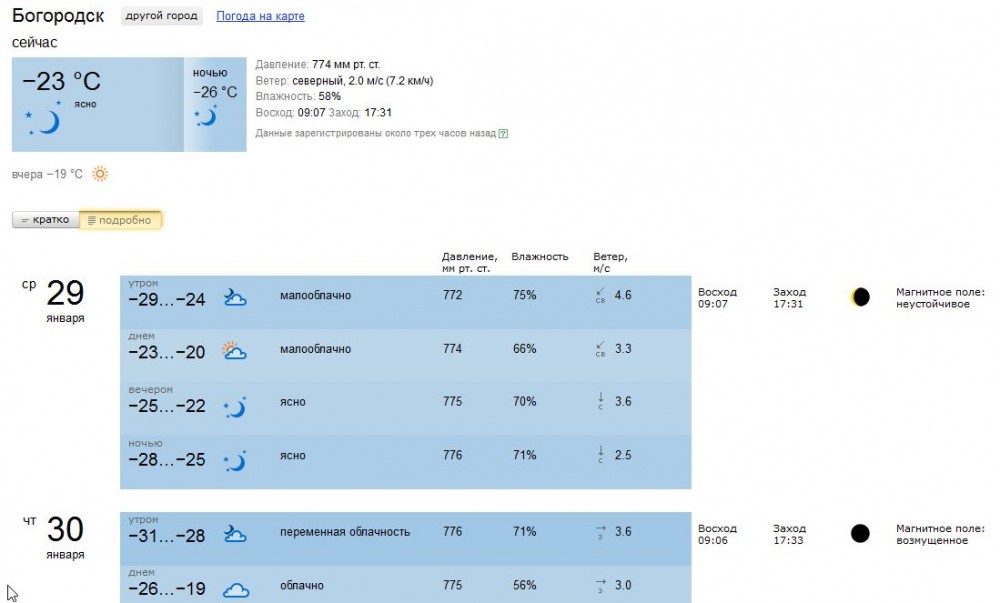Click the sun icon beside yesterday's −19 °C
Viewport: 1000px width, 603px height.
(100, 174)
